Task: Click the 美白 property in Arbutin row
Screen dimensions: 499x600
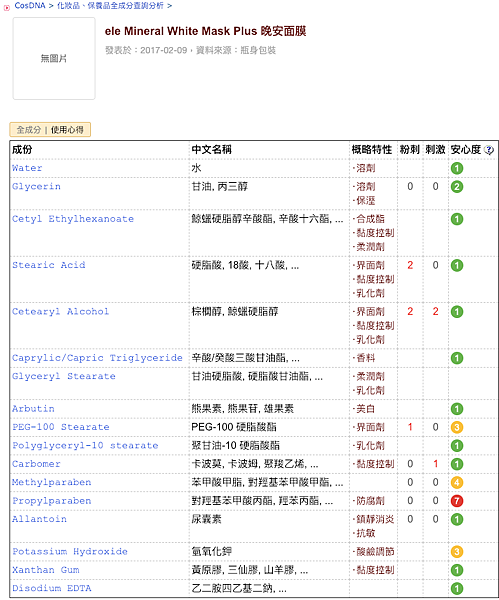Action: pos(365,409)
